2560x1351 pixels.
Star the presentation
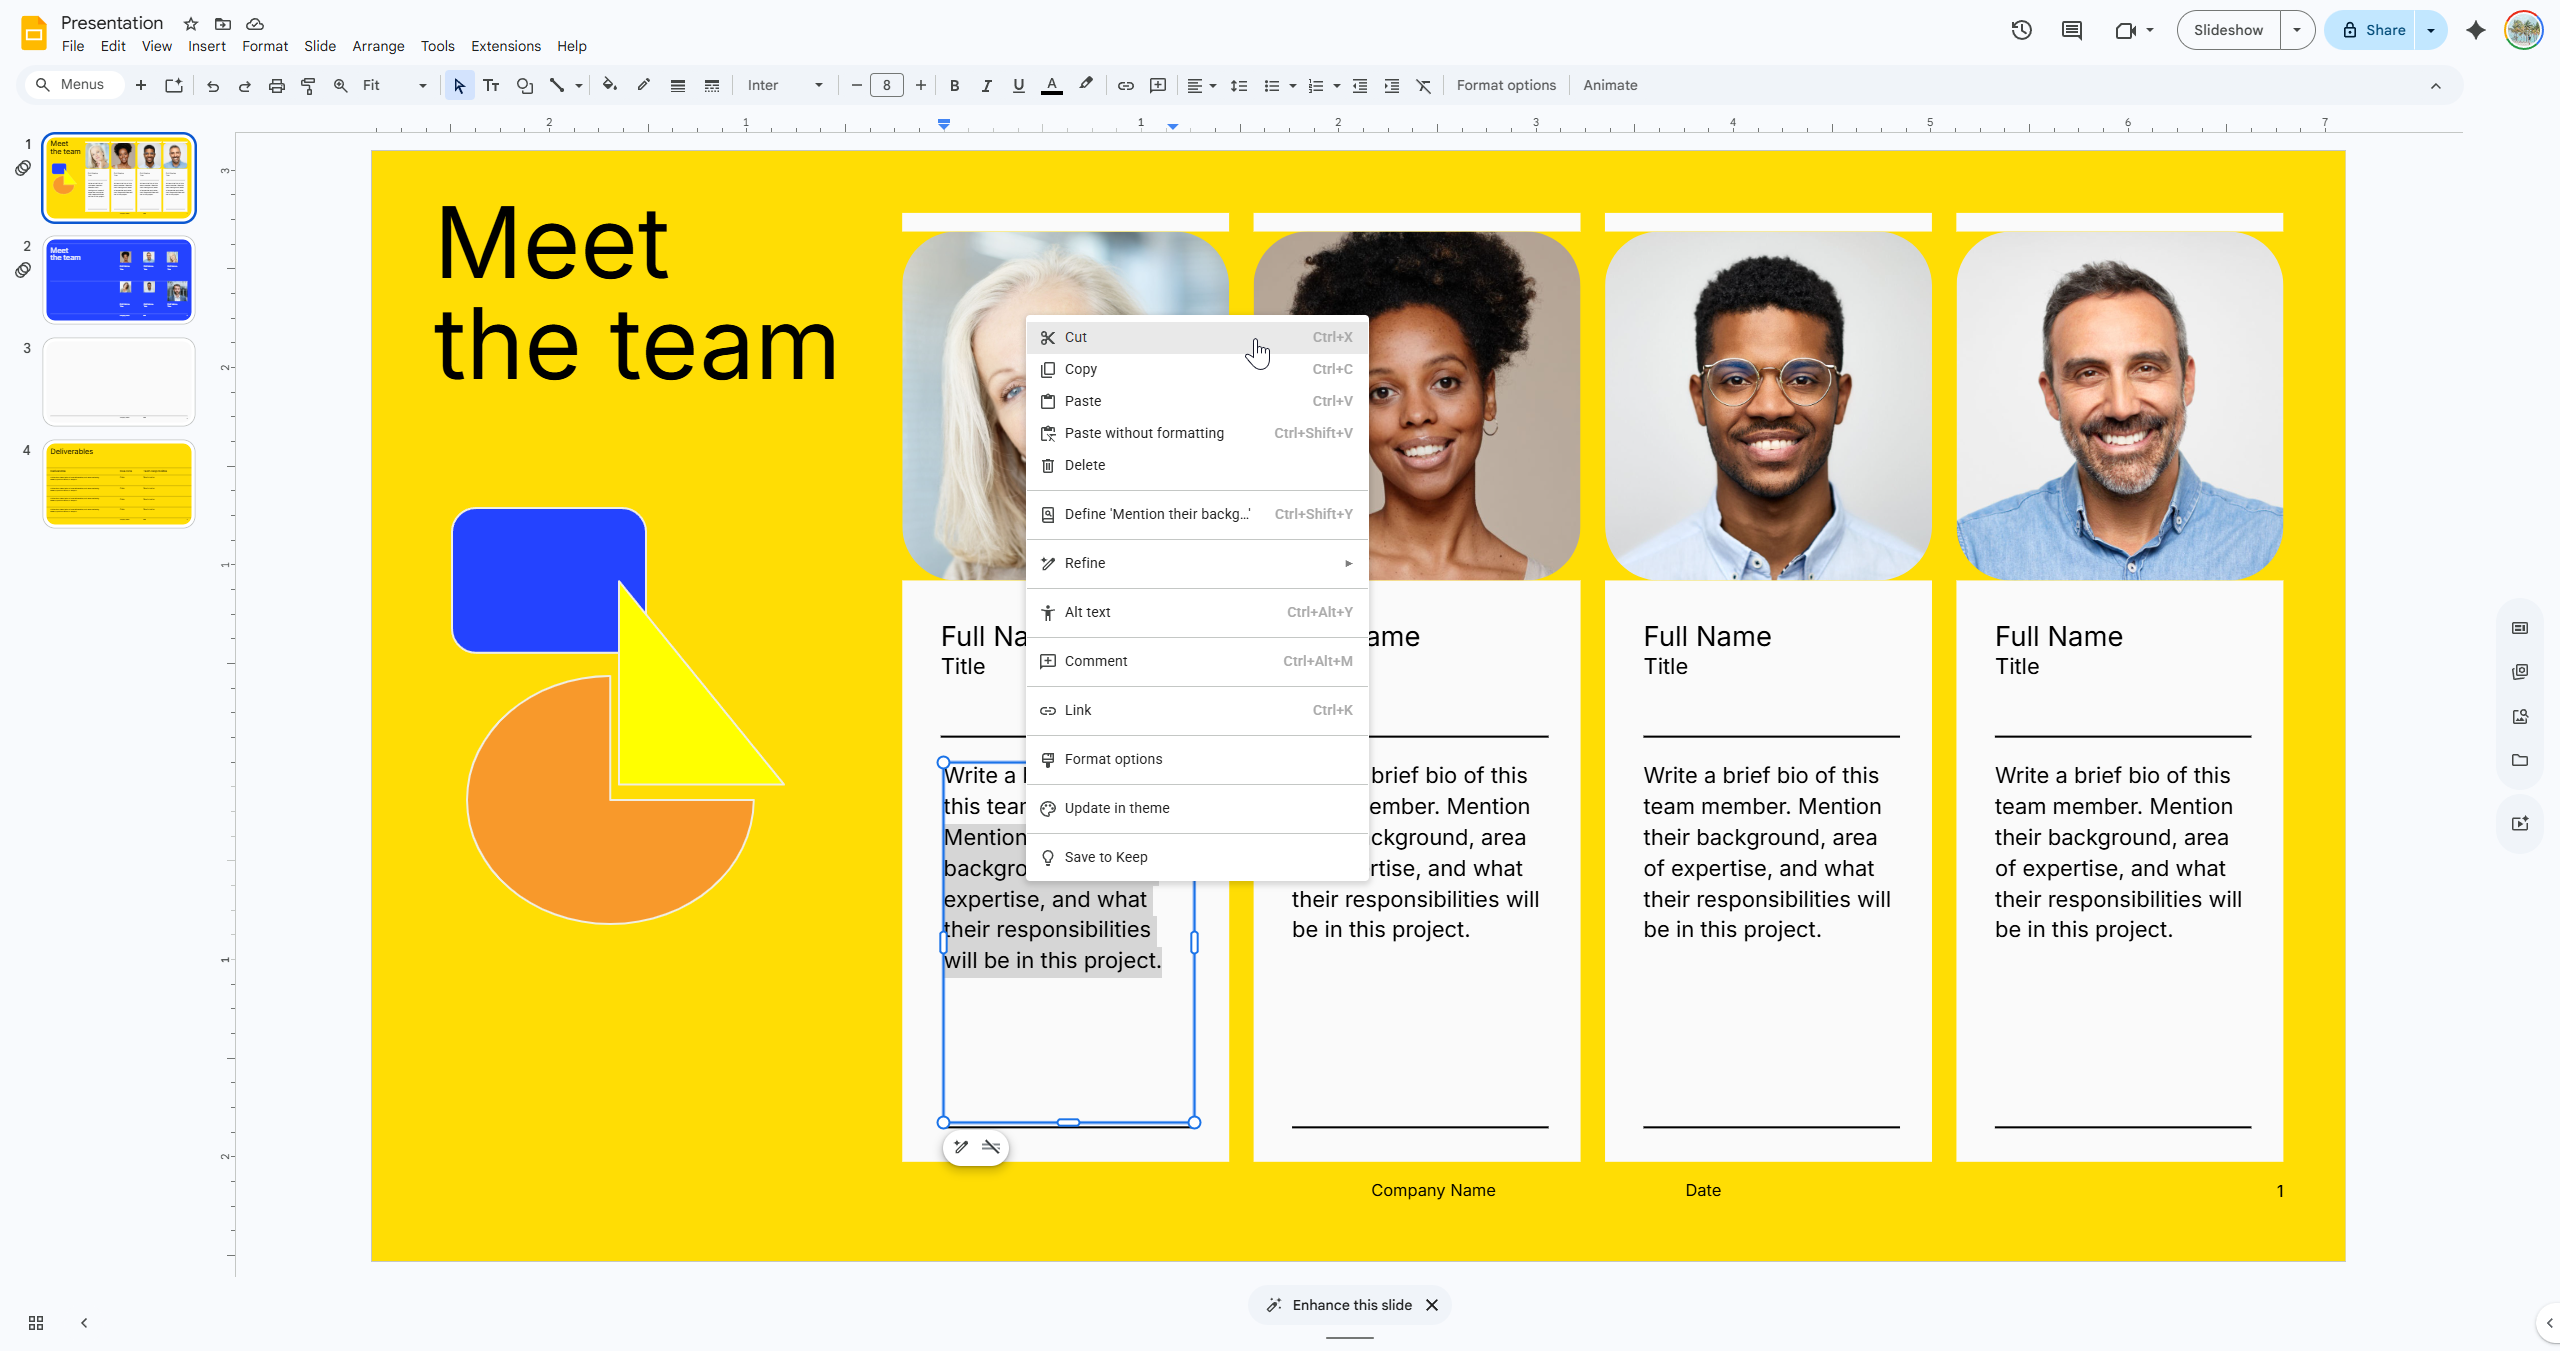pyautogui.click(x=191, y=24)
